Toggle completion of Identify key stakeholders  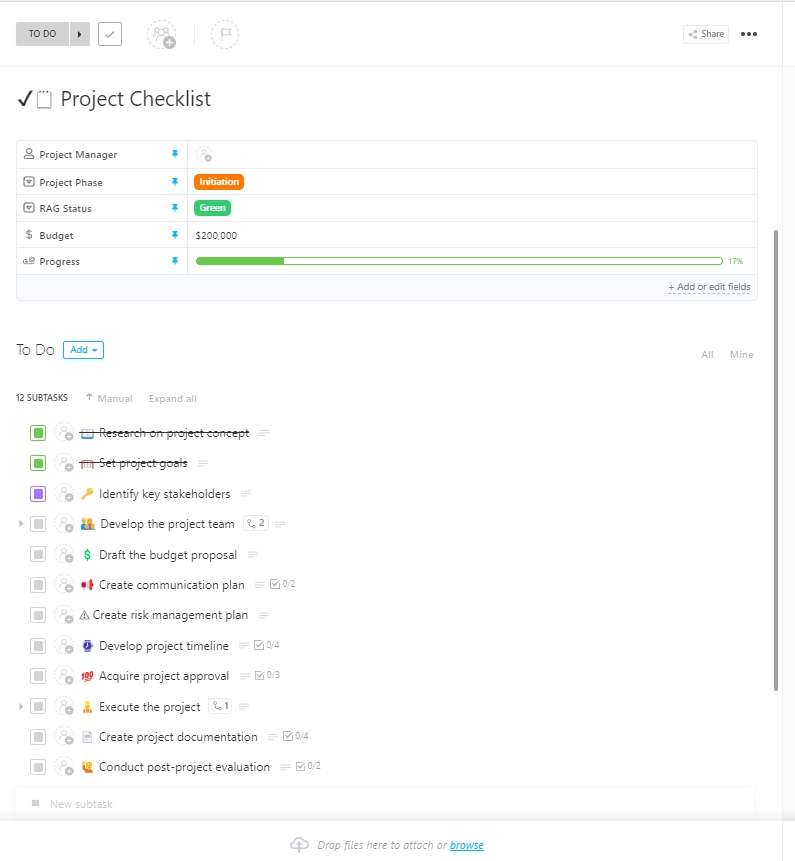point(37,493)
